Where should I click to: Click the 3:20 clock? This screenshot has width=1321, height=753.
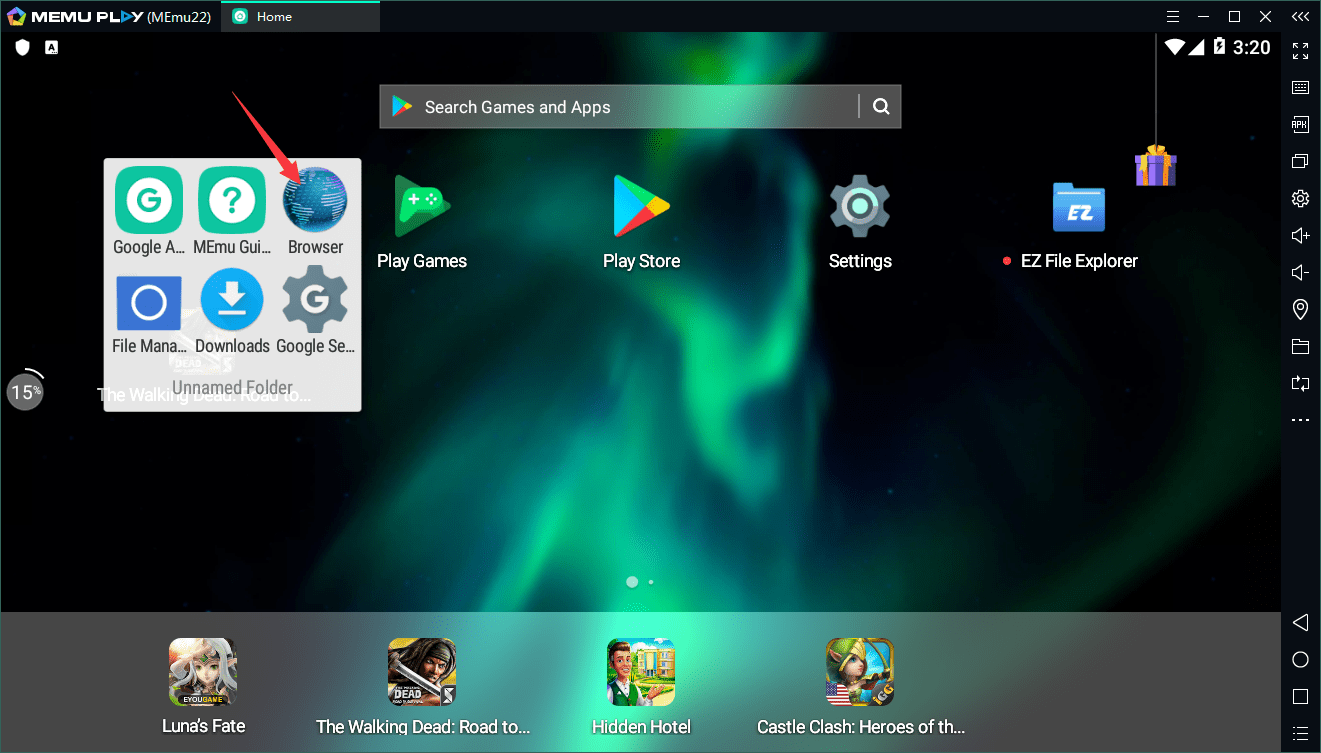[1252, 47]
